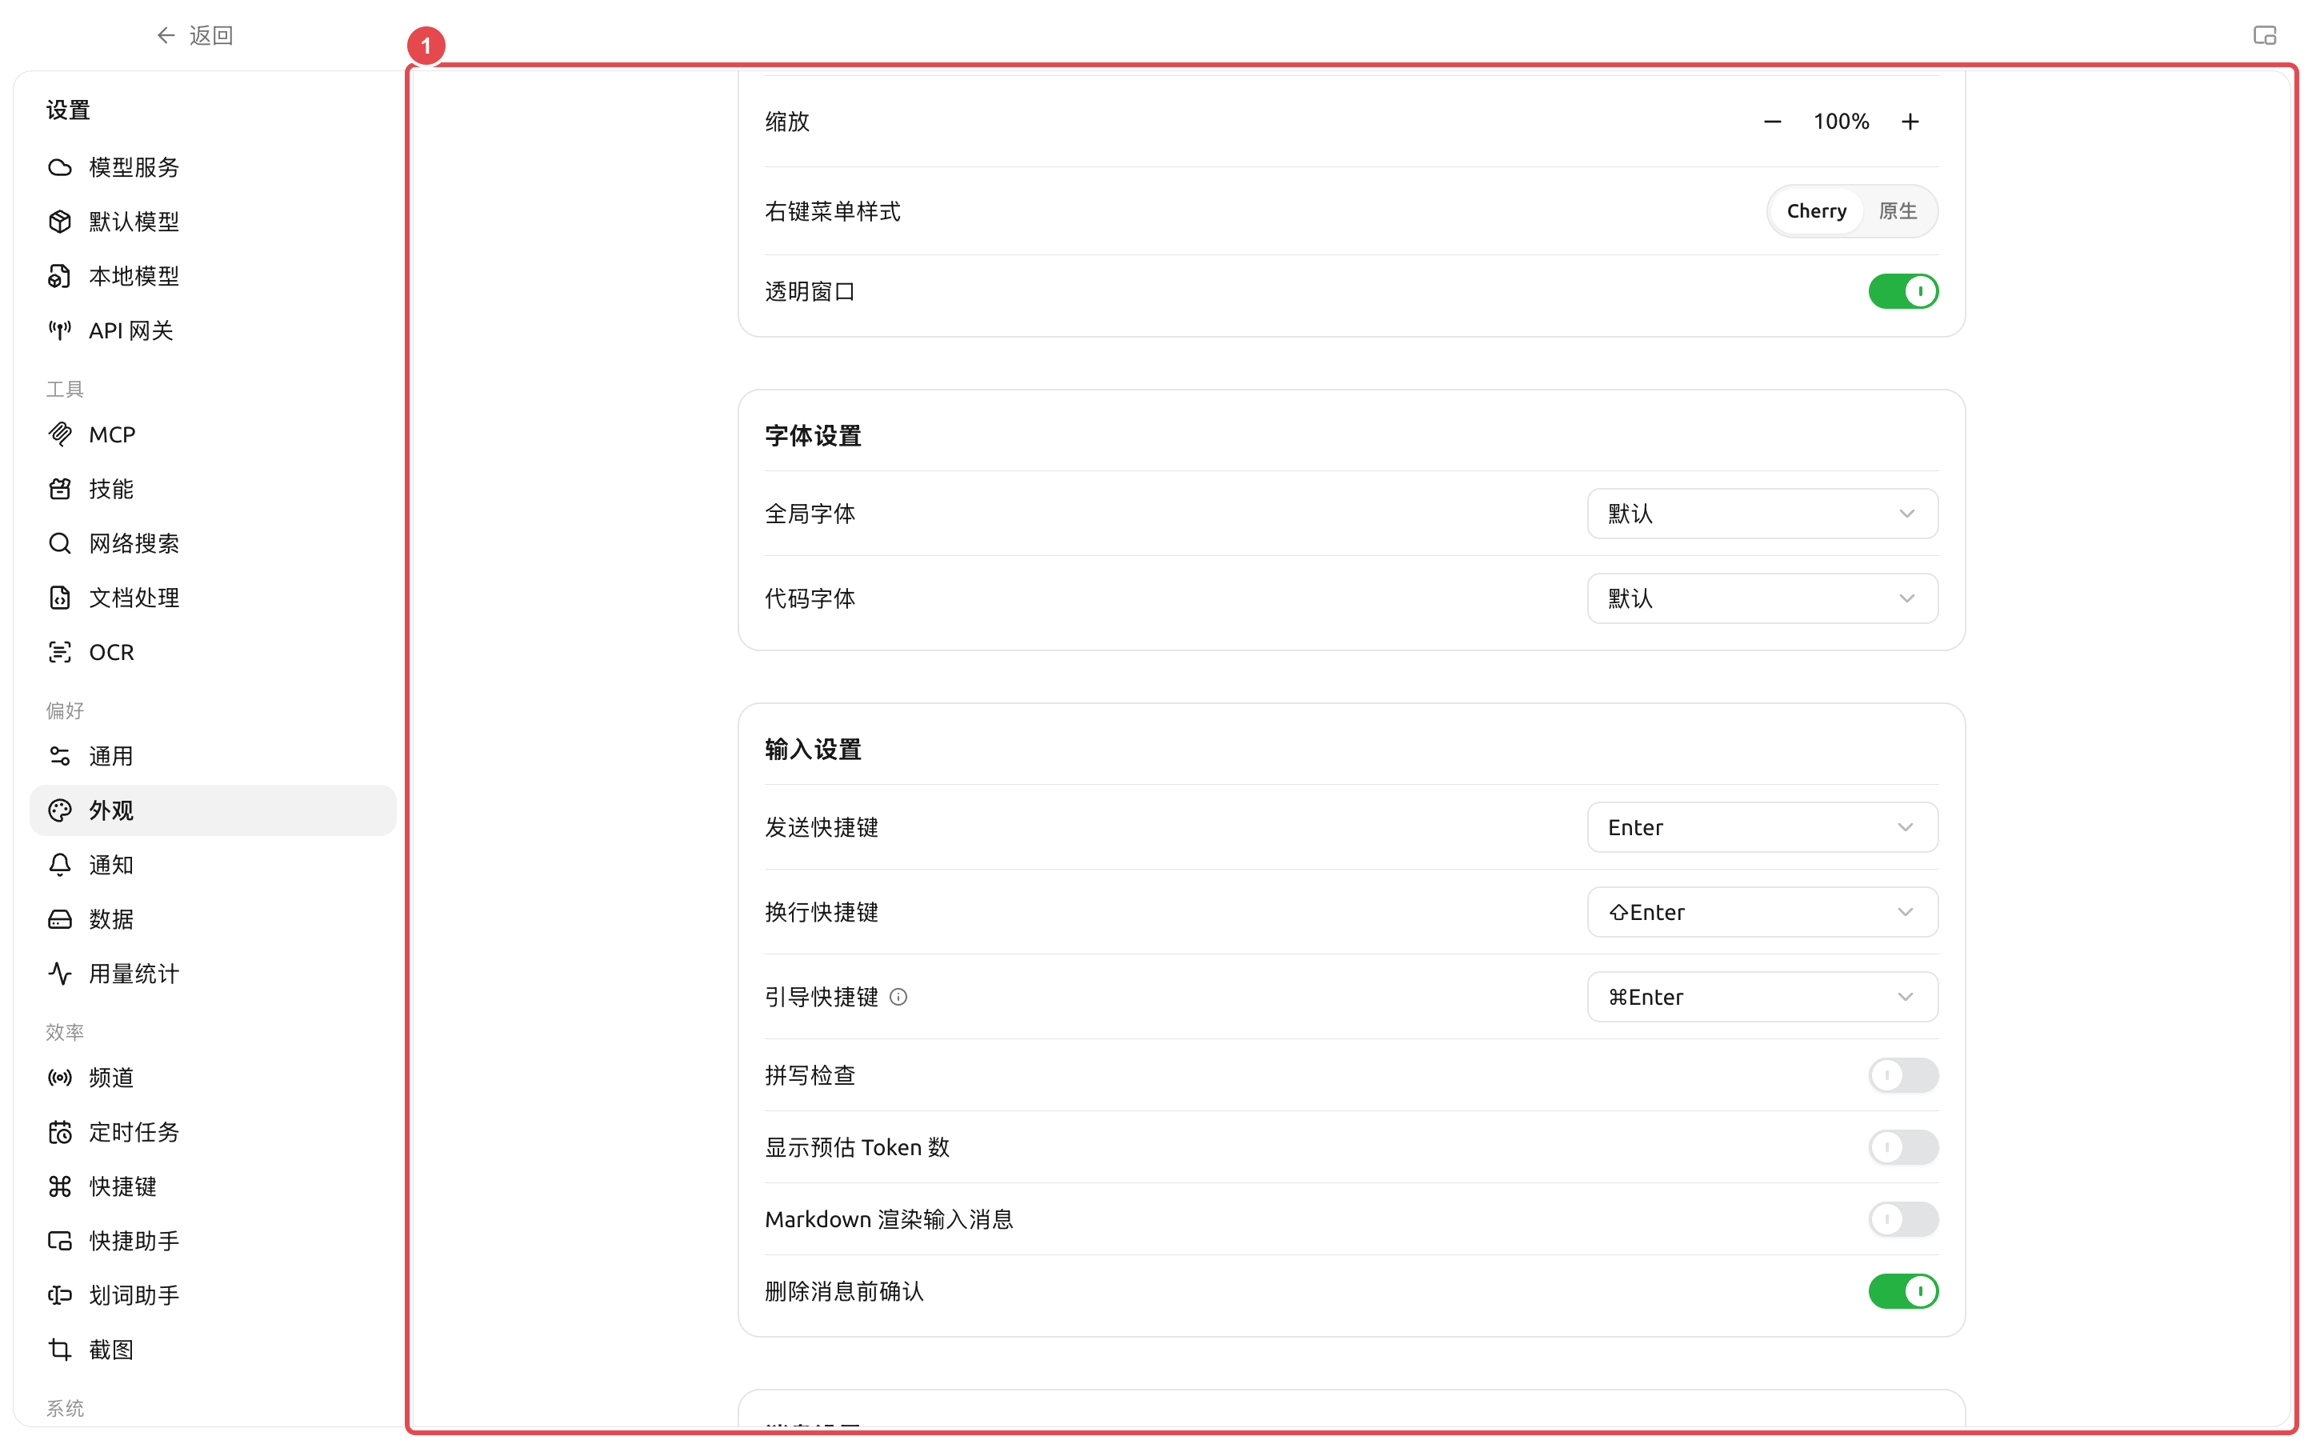Click the window icon in top-right corner

2265,36
